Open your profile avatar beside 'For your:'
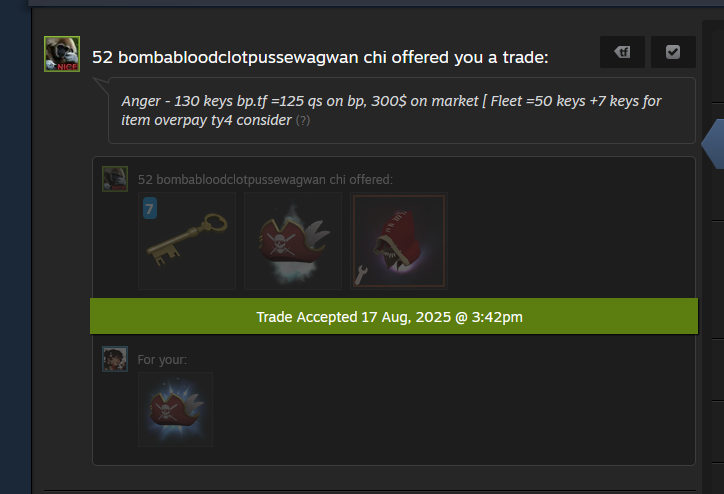Image resolution: width=724 pixels, height=494 pixels. tap(115, 359)
